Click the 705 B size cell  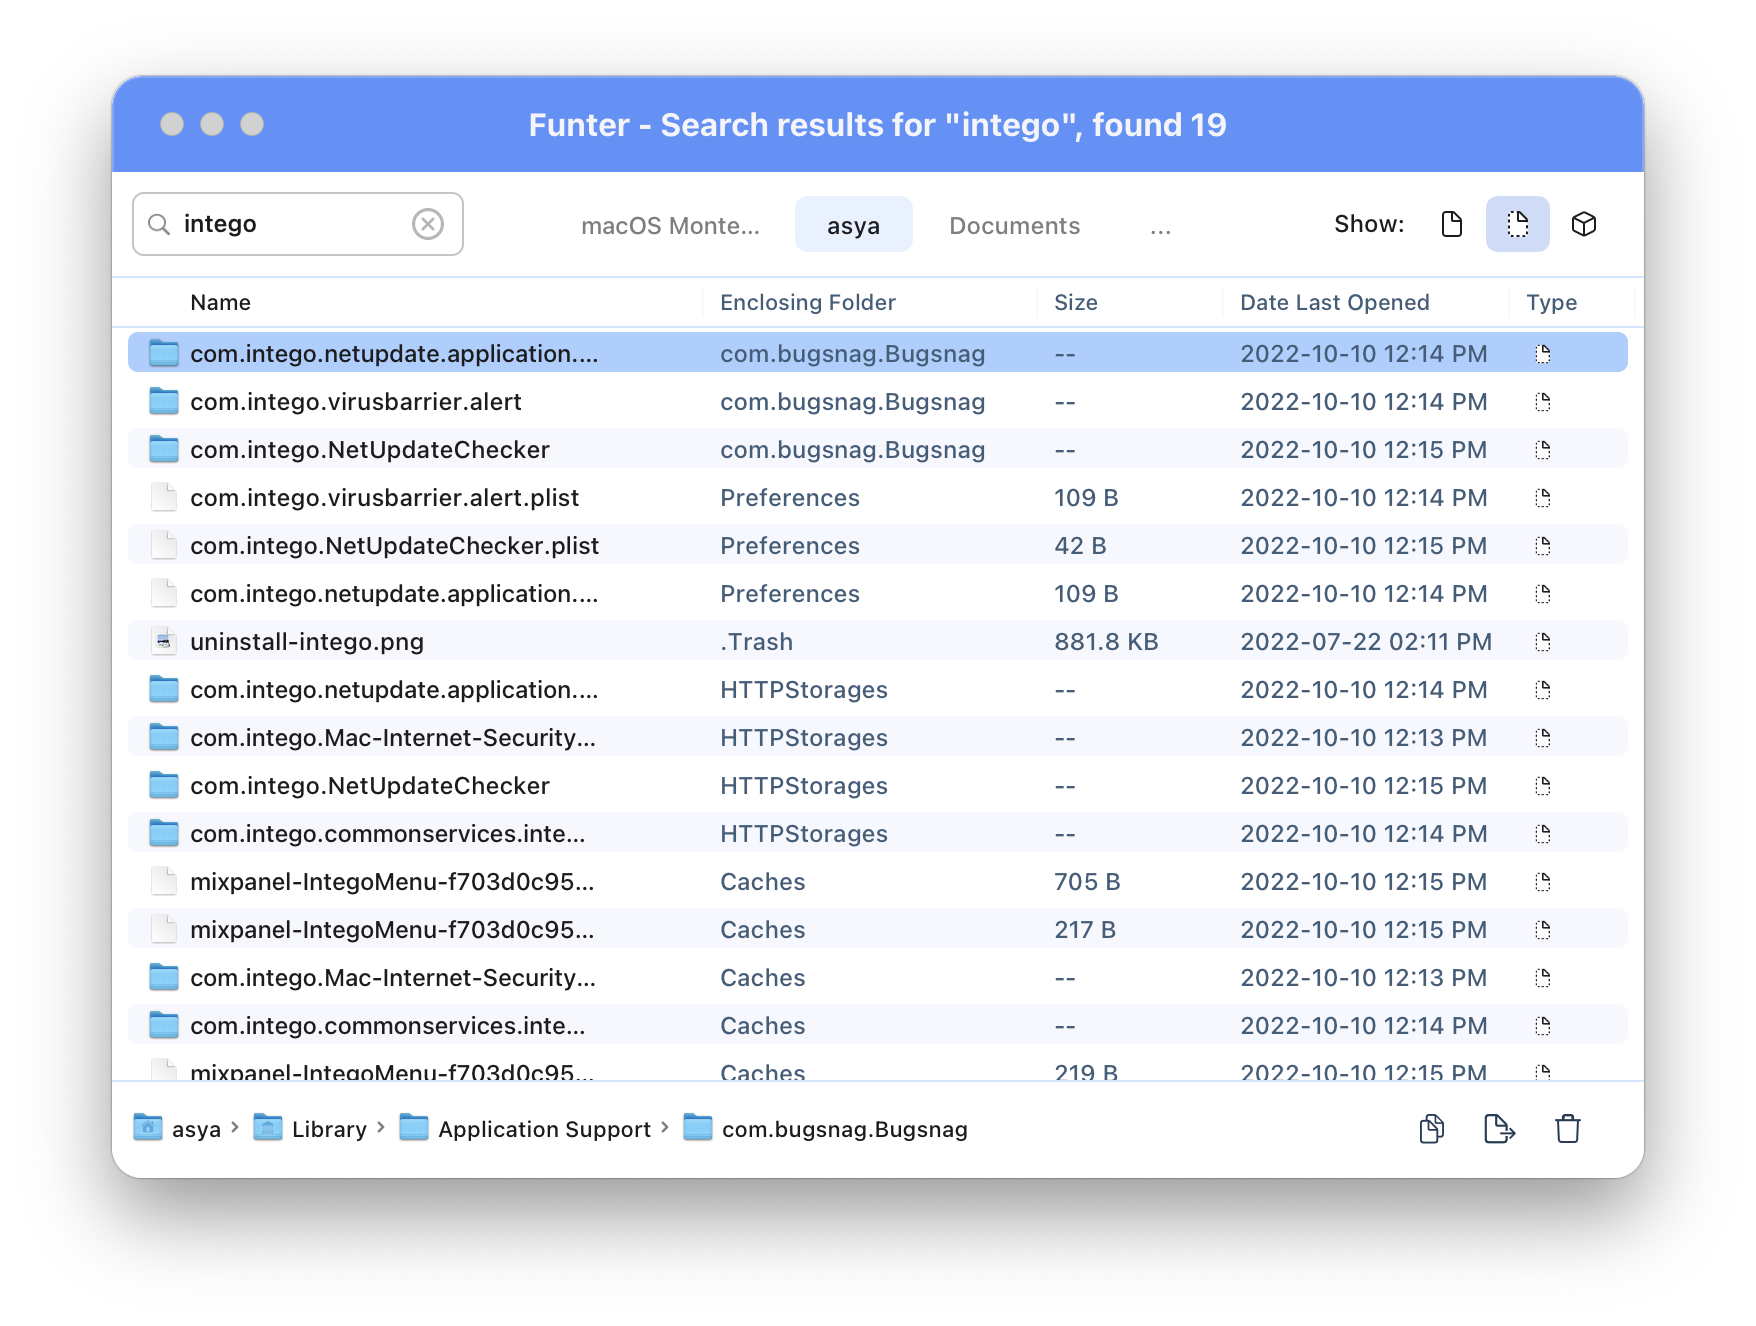pos(1087,881)
